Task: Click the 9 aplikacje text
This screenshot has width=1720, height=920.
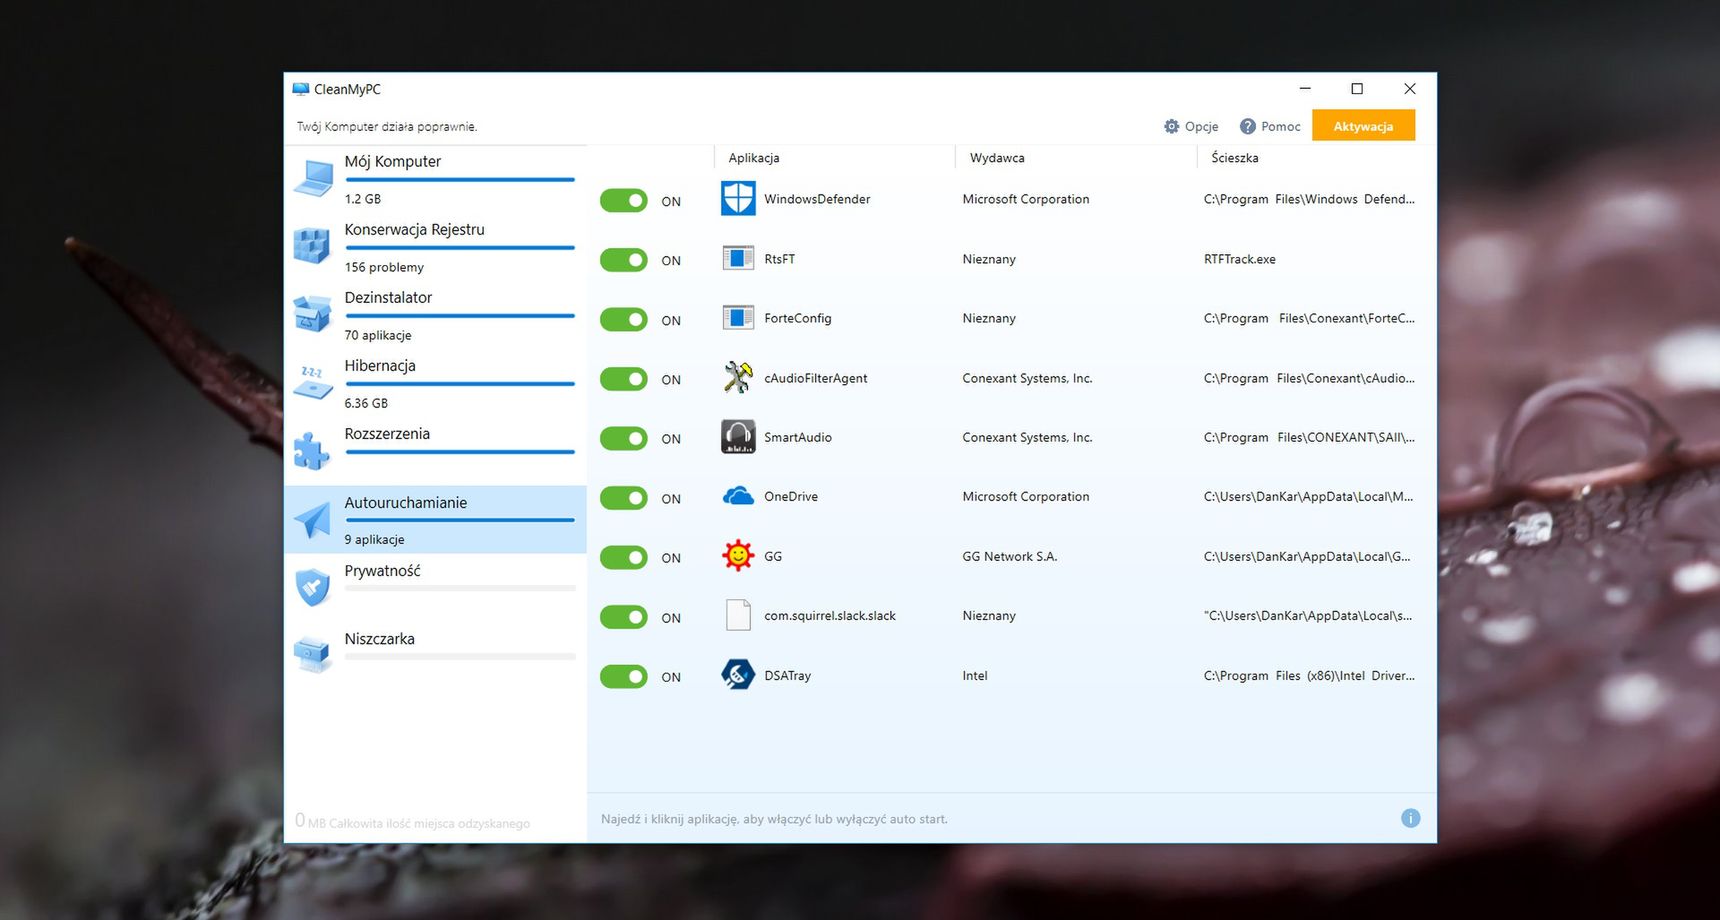Action: point(375,539)
